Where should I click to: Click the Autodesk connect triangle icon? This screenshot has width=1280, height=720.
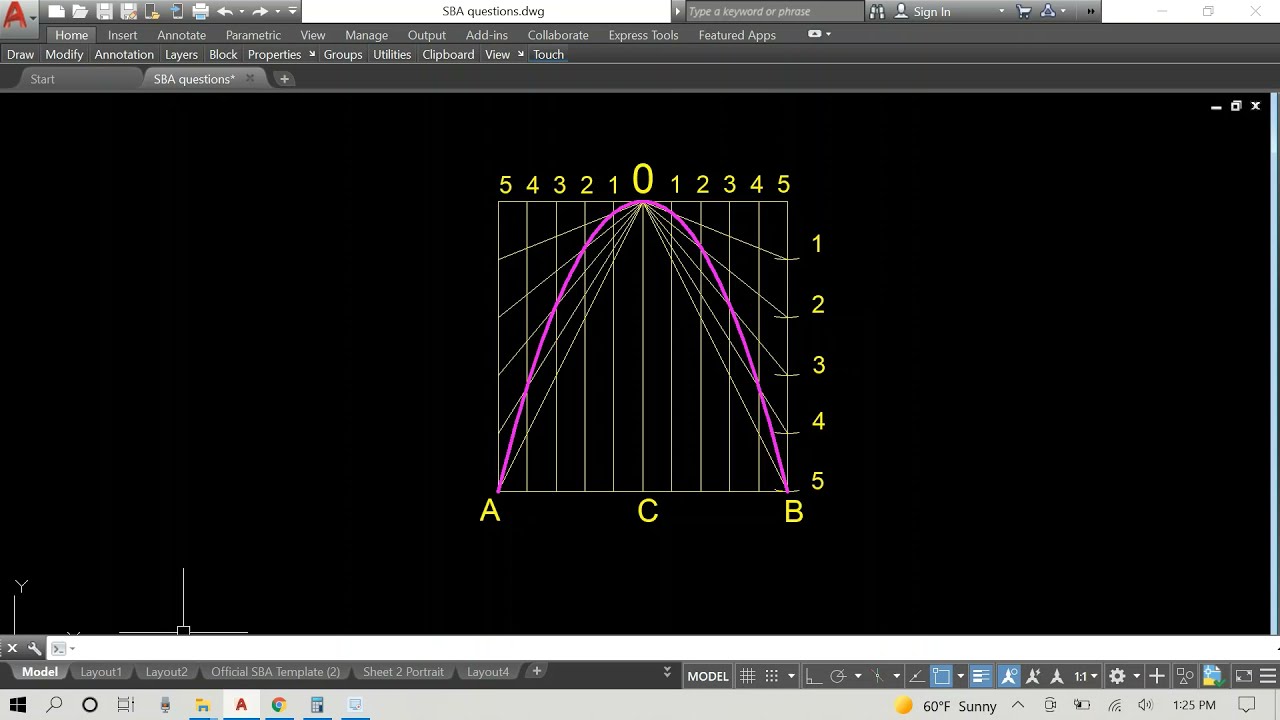[x=1048, y=11]
